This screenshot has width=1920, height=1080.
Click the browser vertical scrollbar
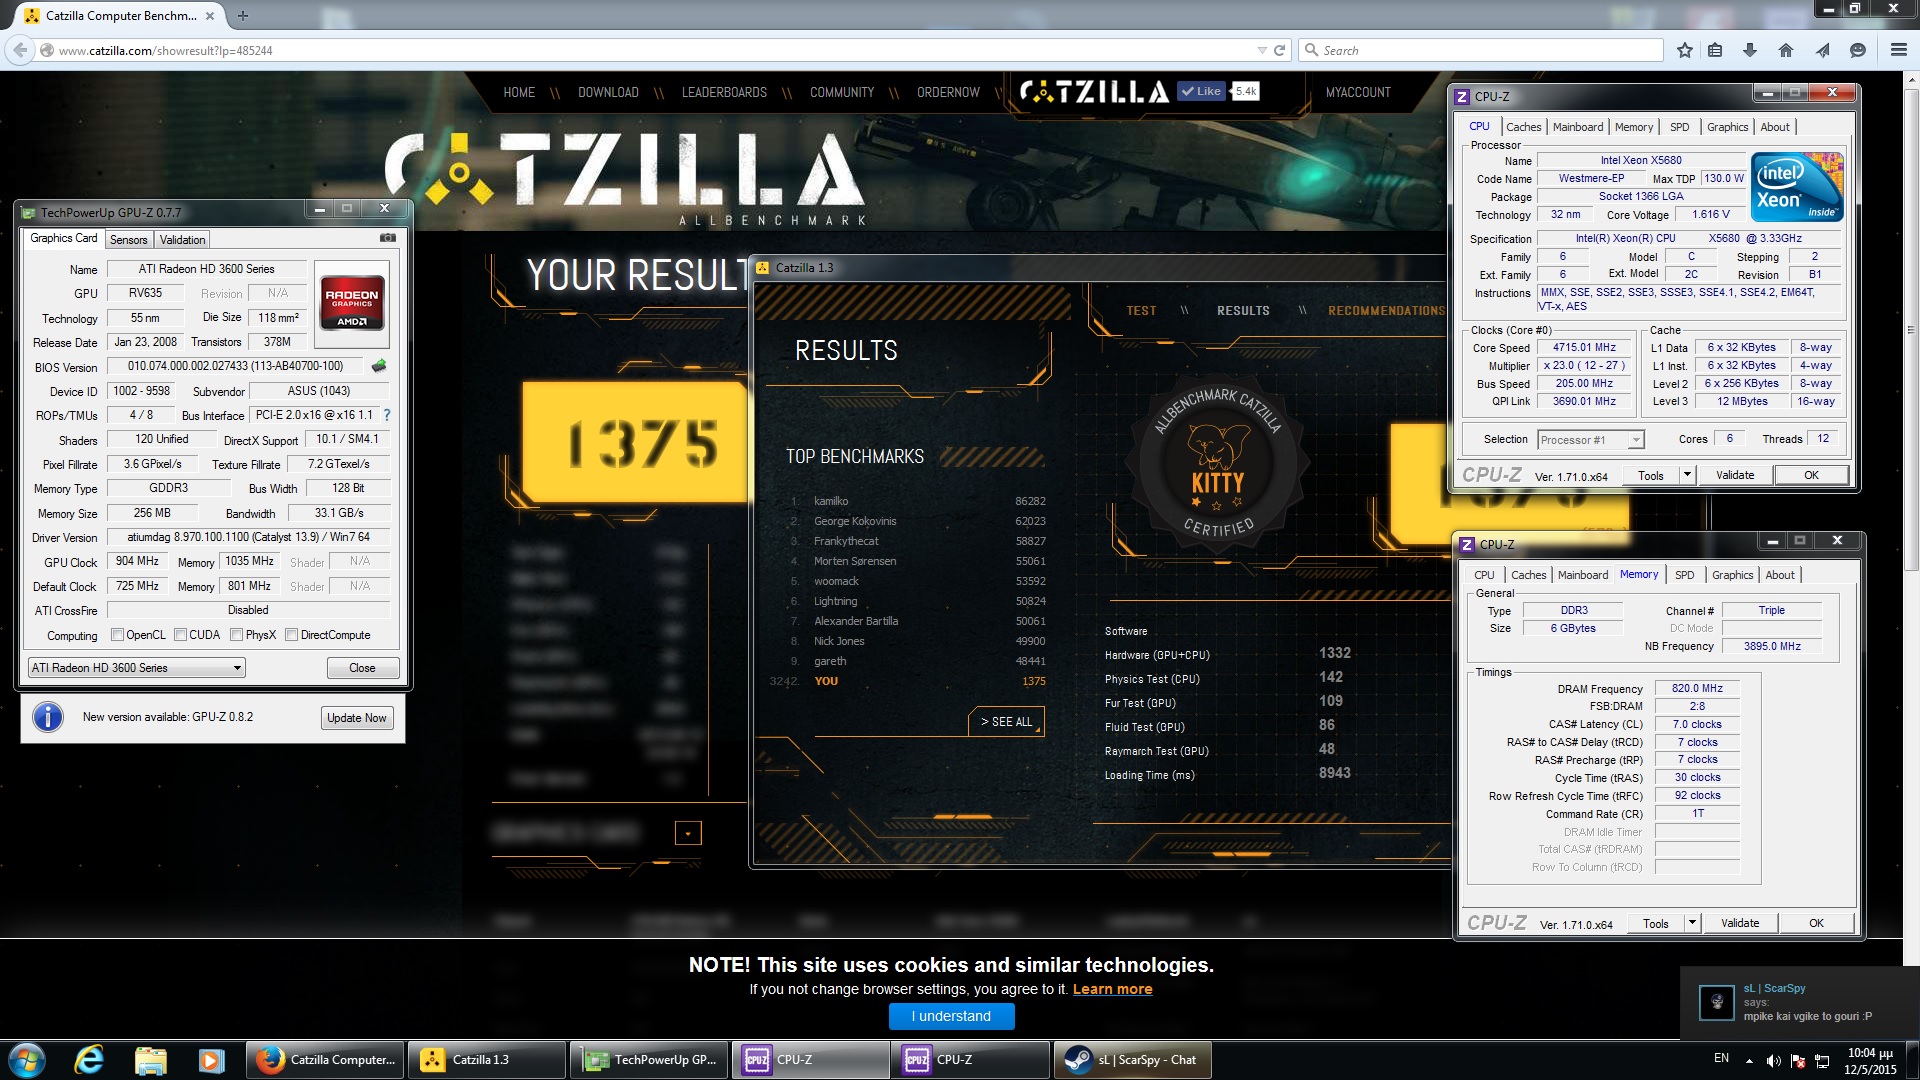tap(1911, 330)
